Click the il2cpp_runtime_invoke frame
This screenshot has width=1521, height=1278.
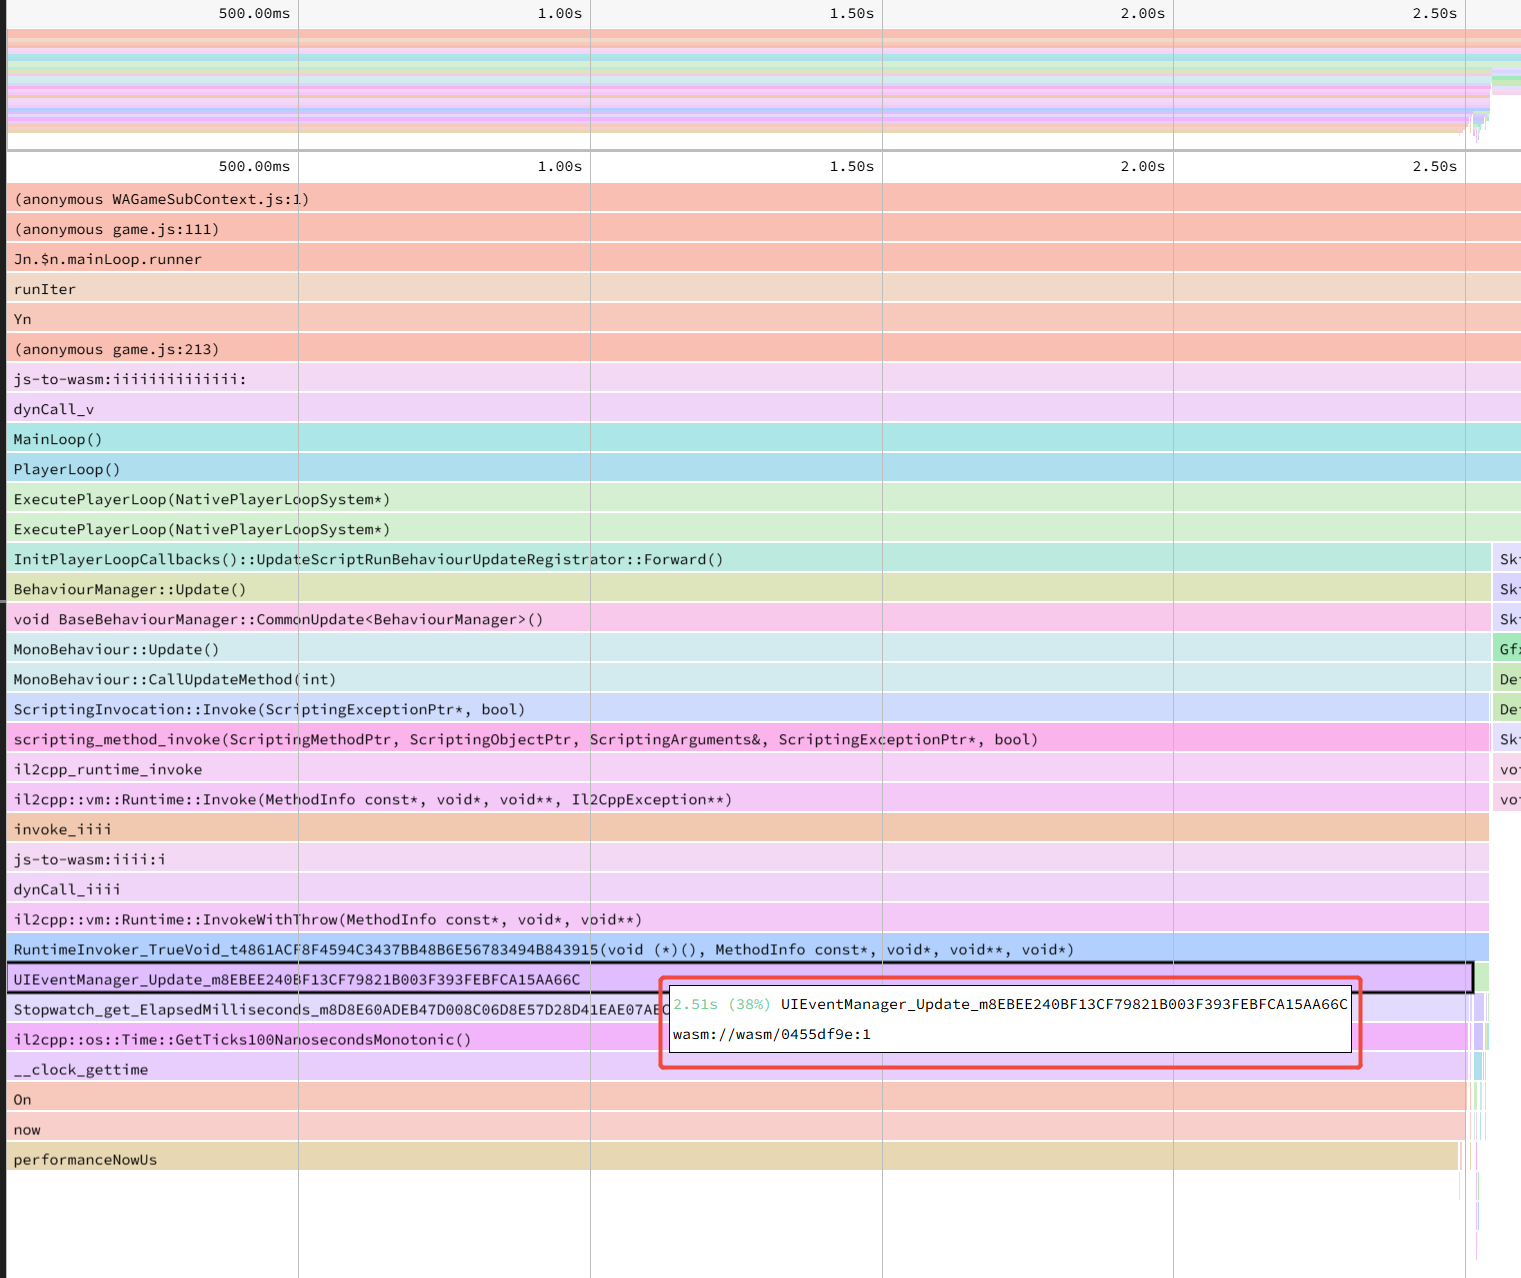tap(749, 769)
